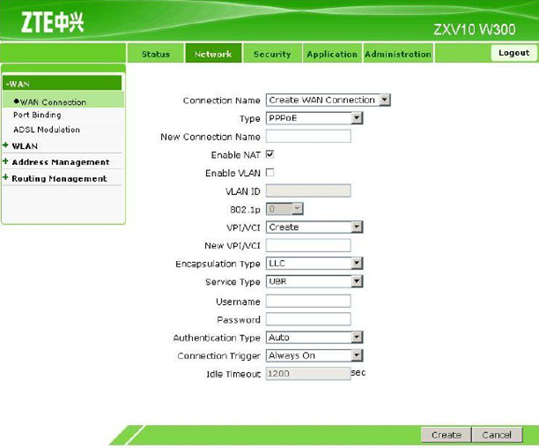Open Encapsulation Type LLC dropdown
The image size is (539, 448).
[314, 263]
